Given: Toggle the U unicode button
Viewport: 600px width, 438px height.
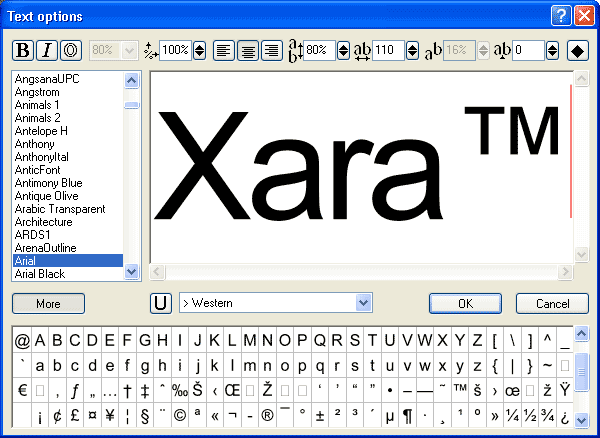Looking at the screenshot, I should [161, 303].
